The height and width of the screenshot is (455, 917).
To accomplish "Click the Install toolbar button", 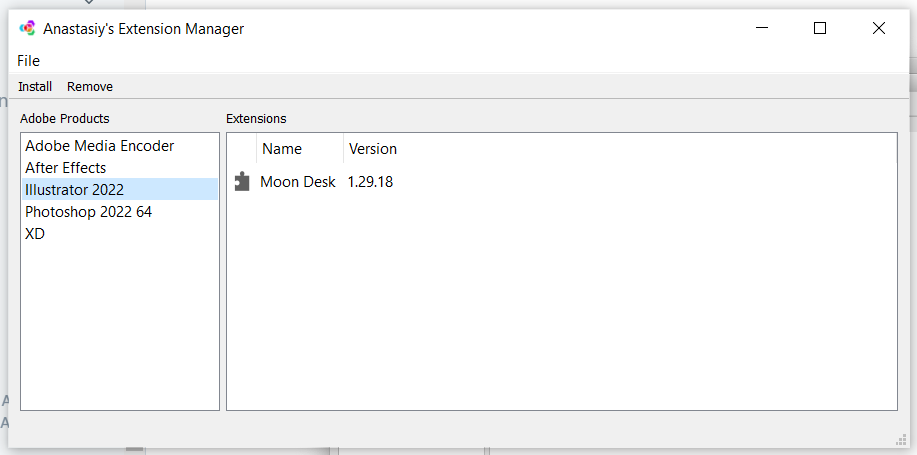I will (35, 87).
